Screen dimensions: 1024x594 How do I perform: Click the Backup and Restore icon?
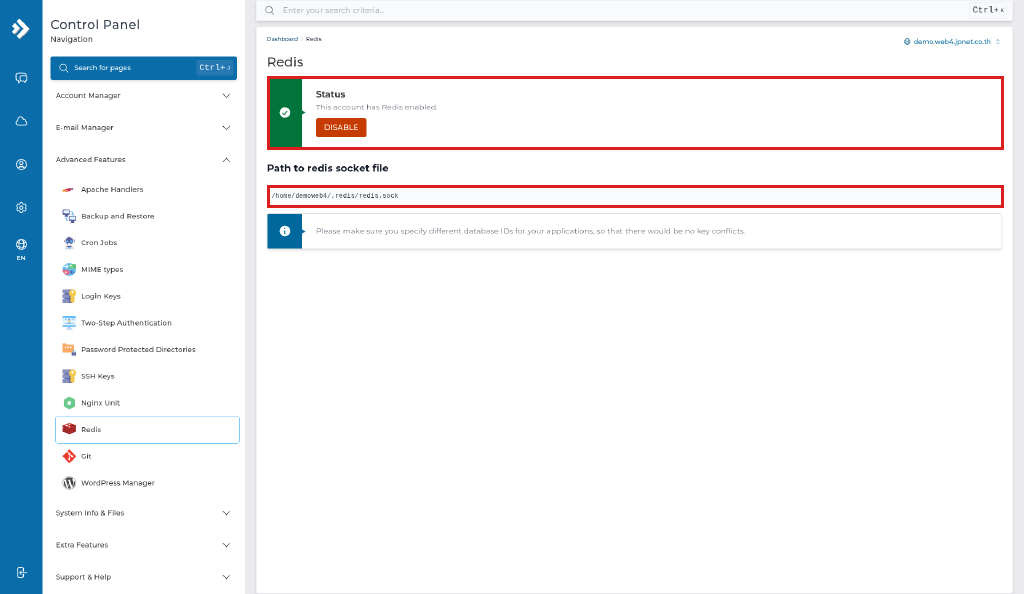69,216
